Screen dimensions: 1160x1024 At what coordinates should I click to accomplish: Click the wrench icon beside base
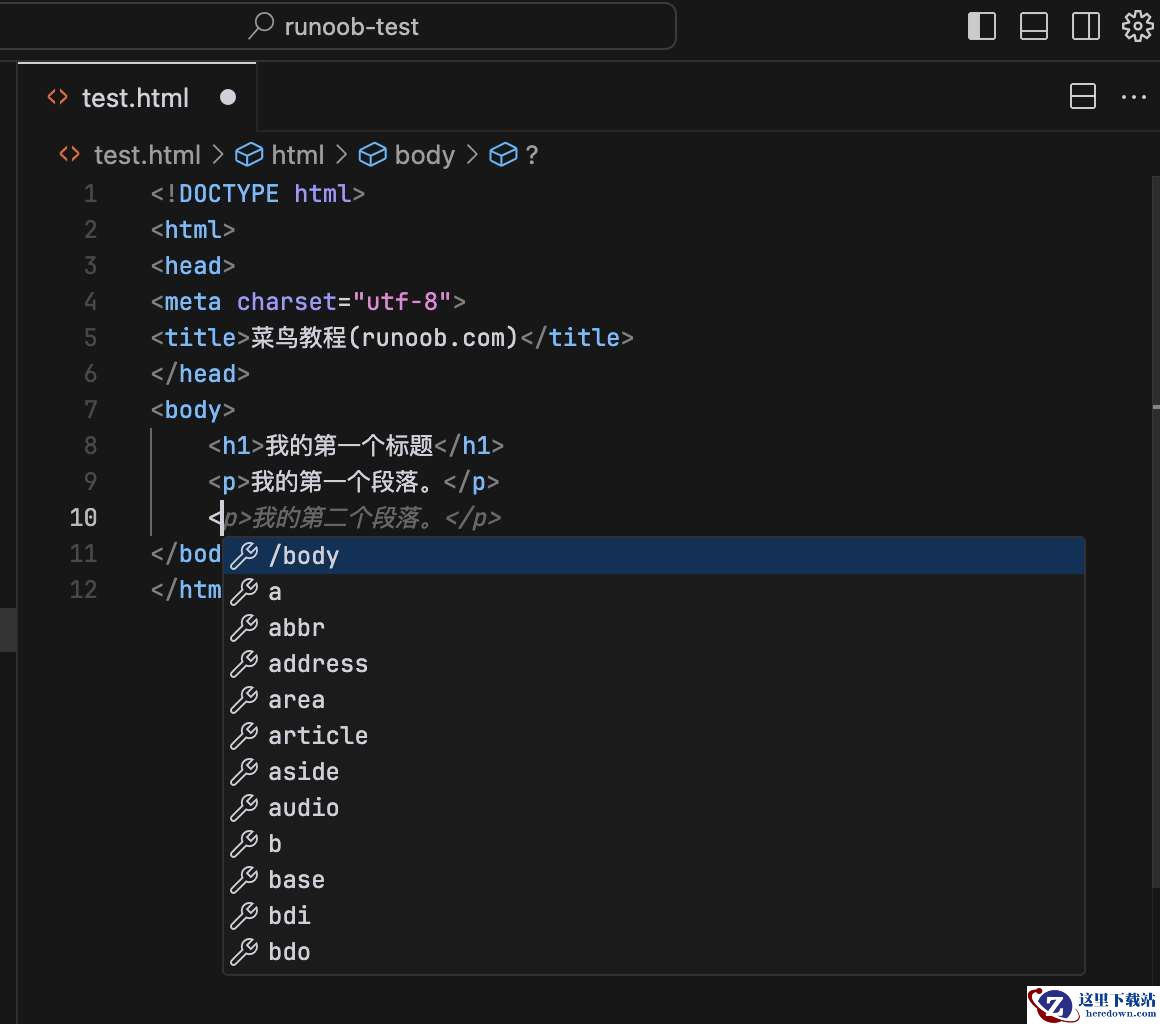244,880
